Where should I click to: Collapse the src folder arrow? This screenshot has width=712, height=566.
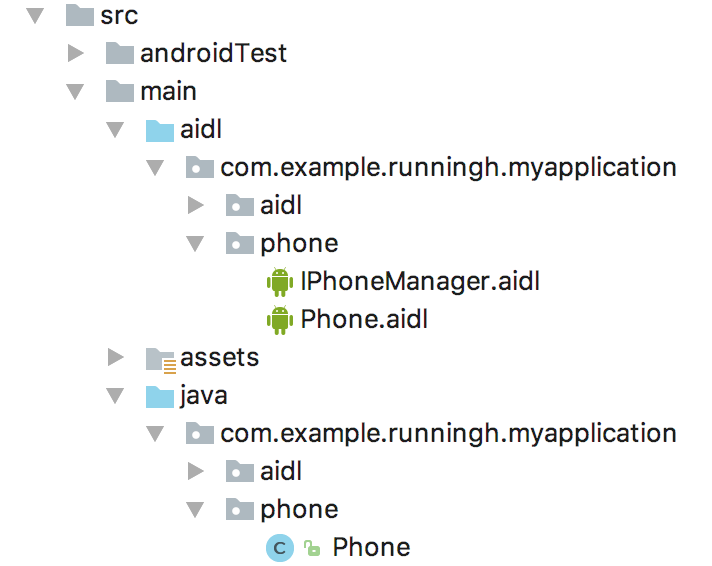(x=36, y=16)
